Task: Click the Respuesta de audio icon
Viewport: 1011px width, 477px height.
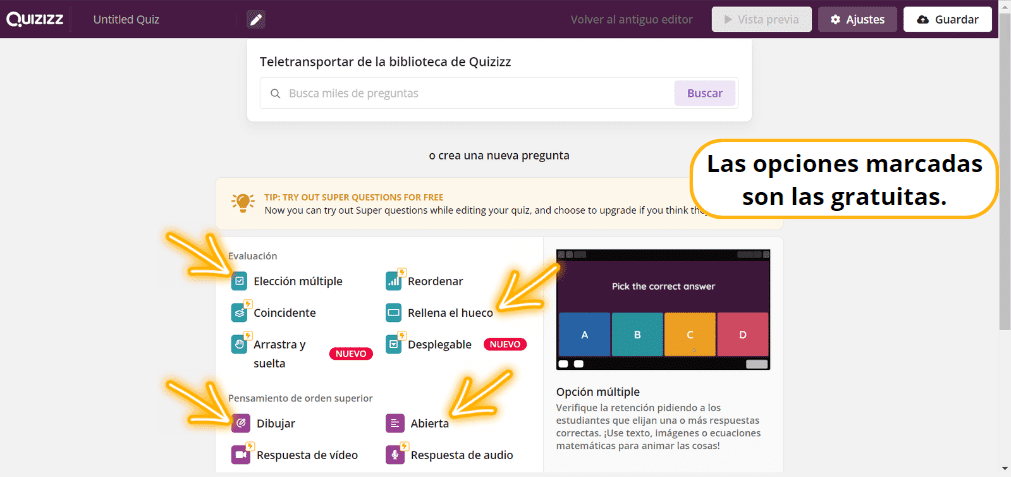Action: tap(395, 455)
